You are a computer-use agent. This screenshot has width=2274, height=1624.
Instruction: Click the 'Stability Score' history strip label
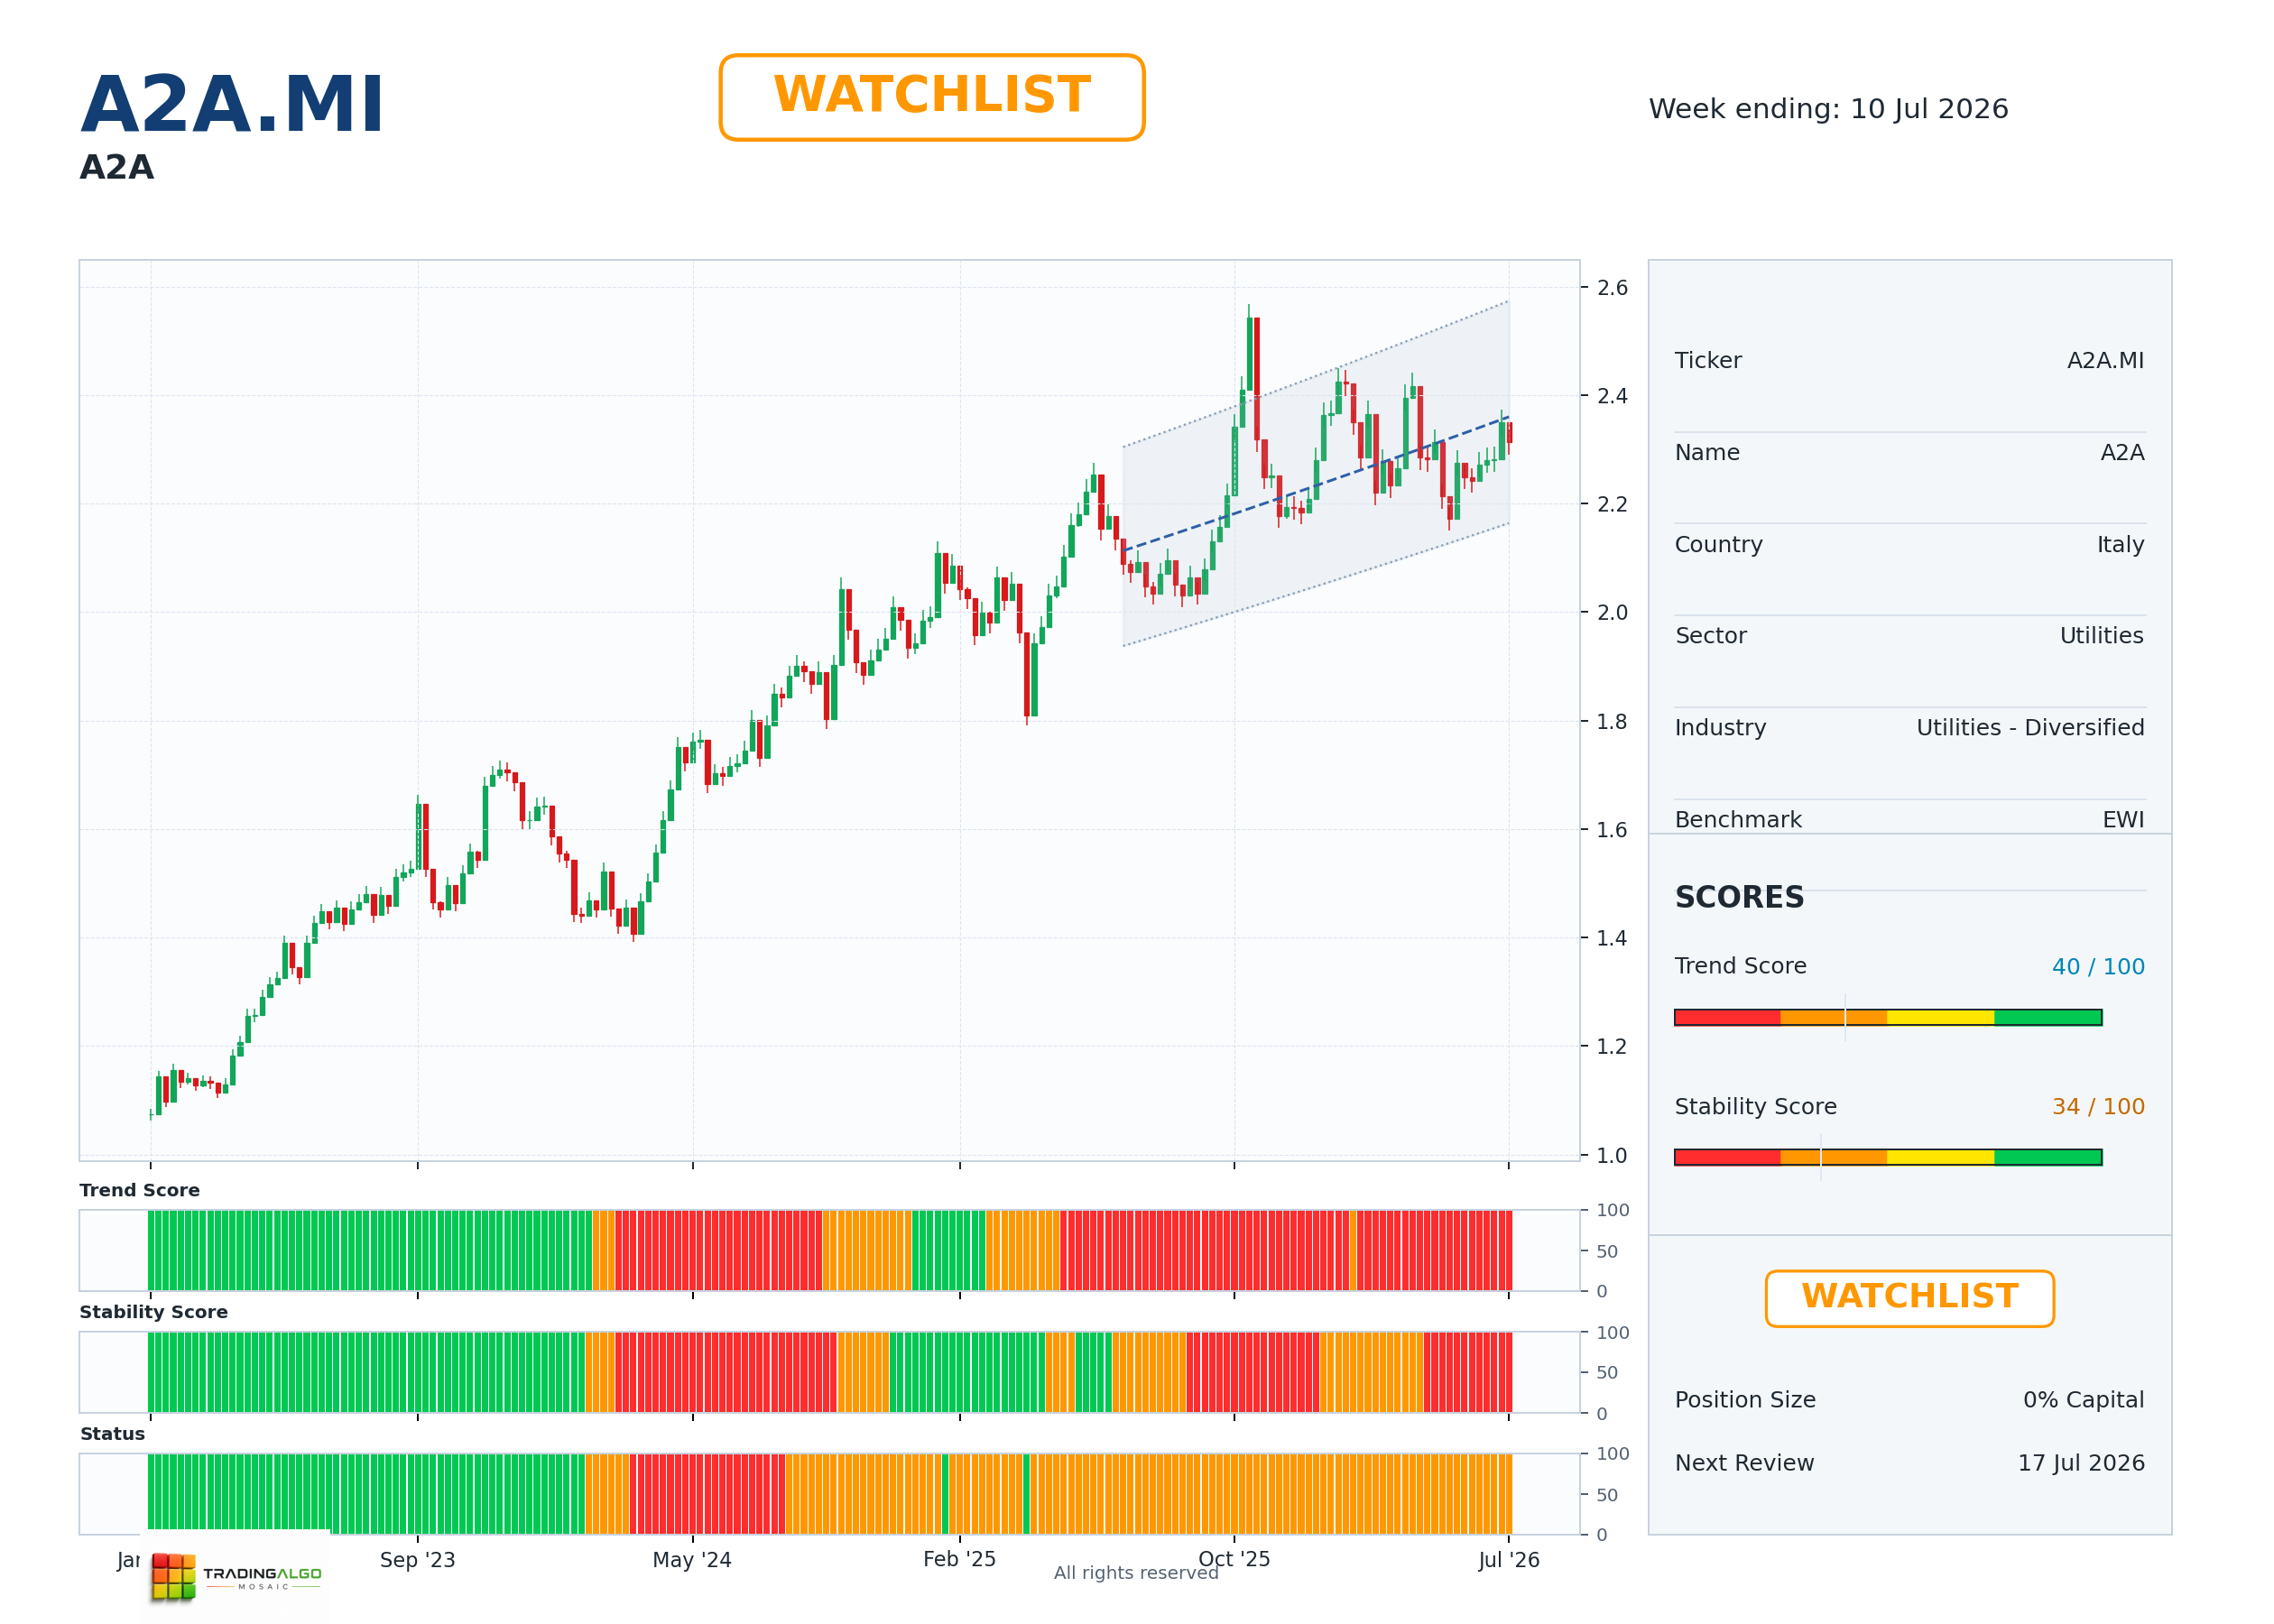coord(153,1312)
